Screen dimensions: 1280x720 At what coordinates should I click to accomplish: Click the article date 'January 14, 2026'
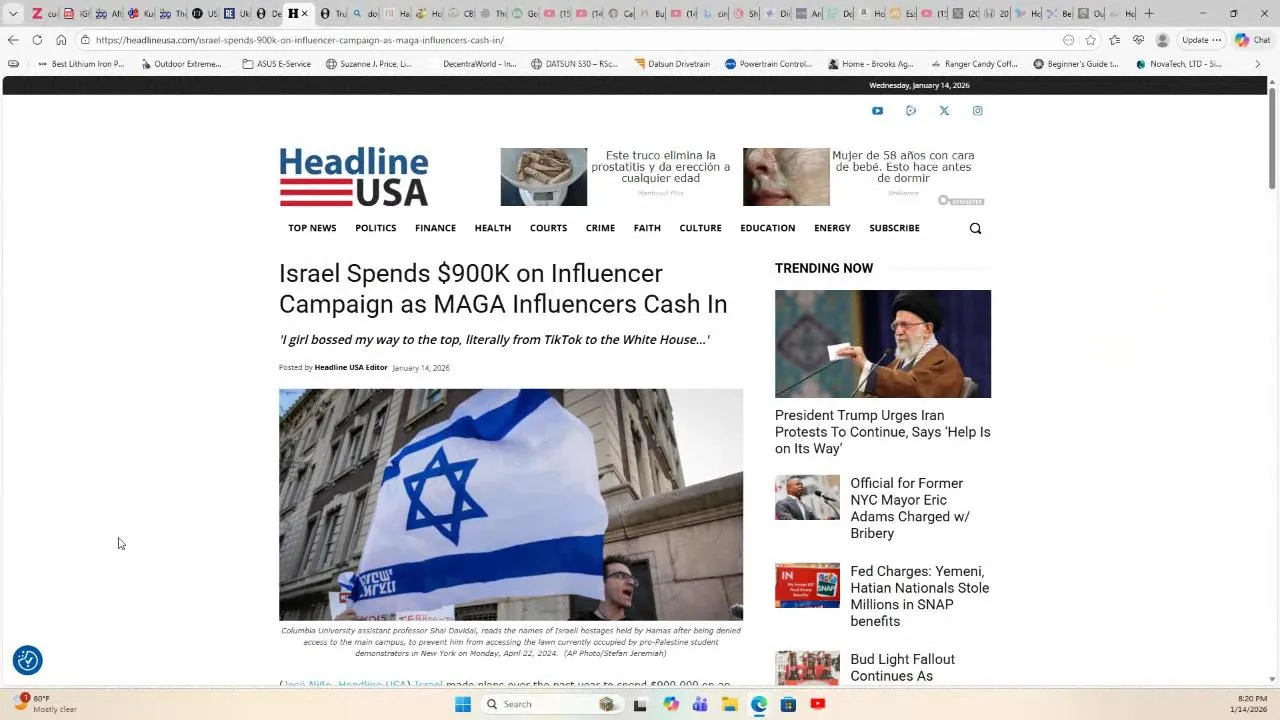421,368
